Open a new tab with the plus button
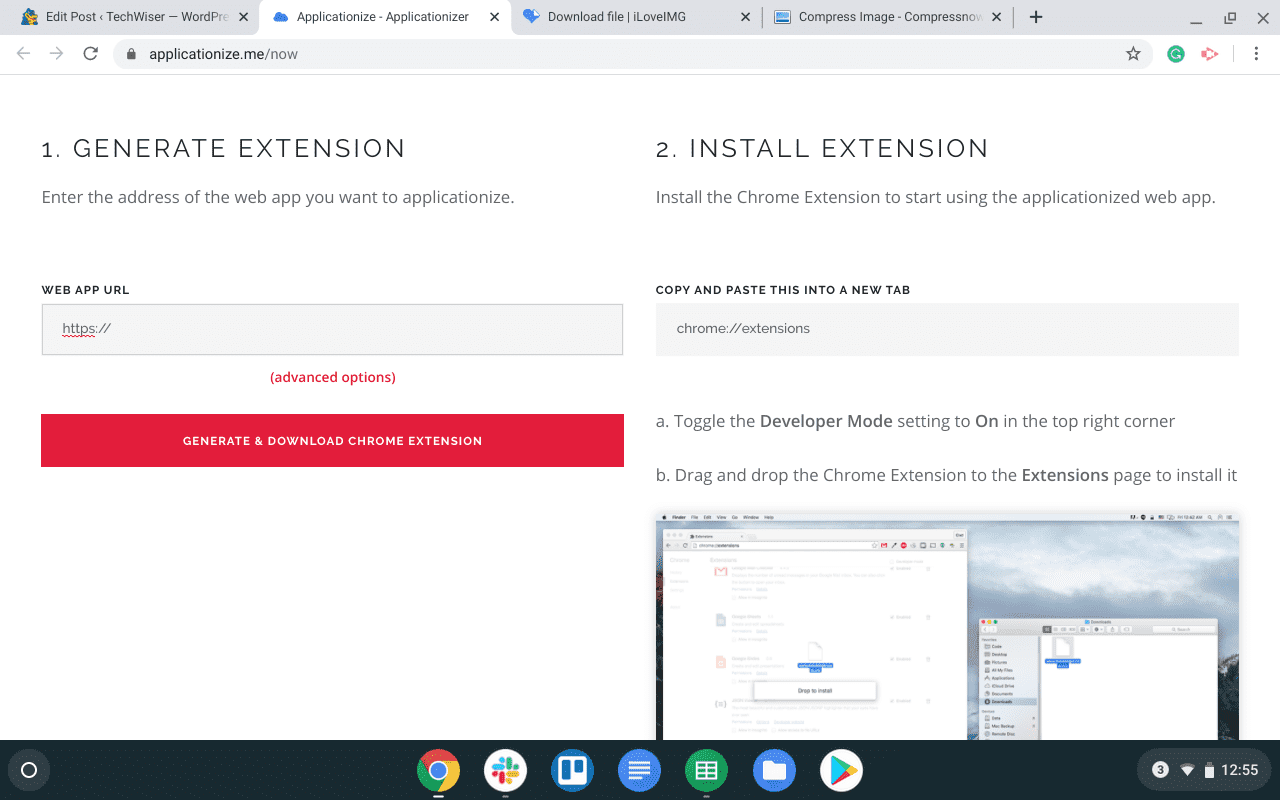 click(1036, 17)
